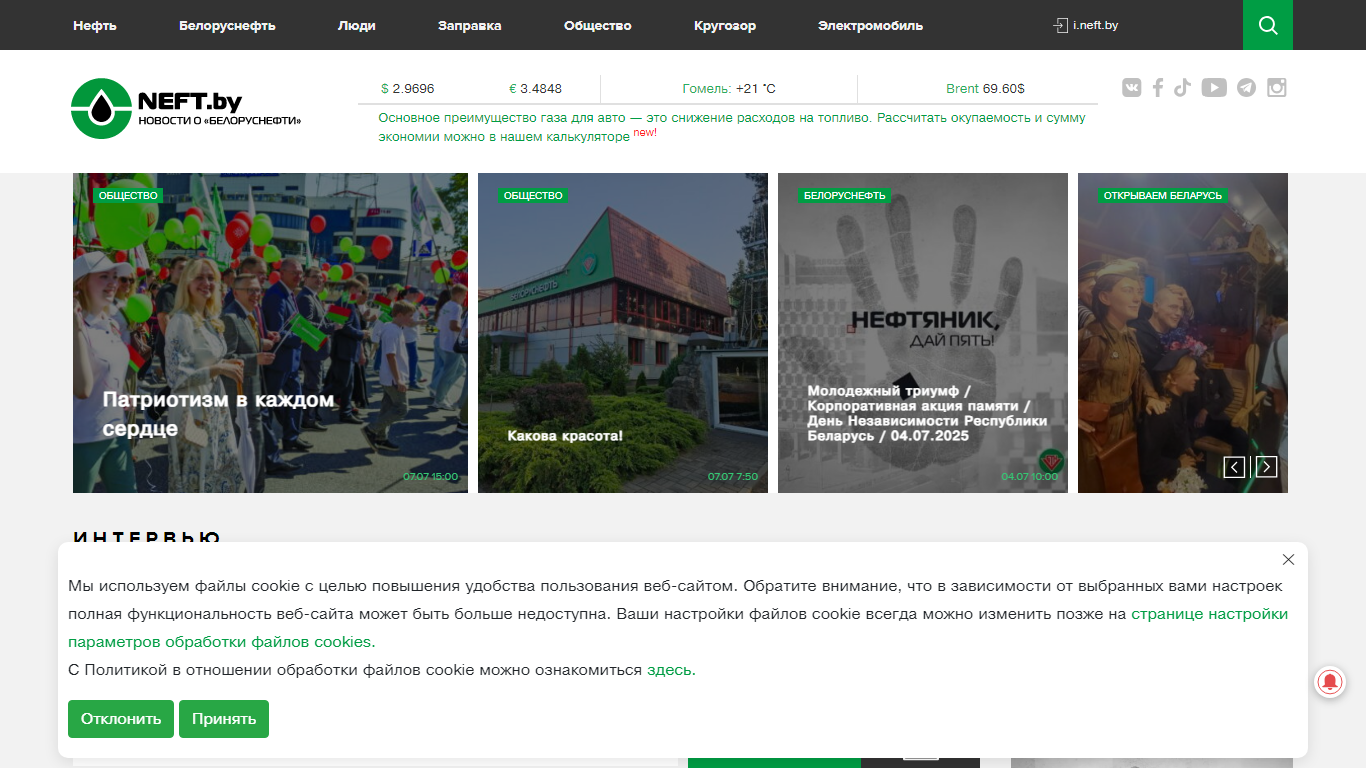
Task: Open the VK social page icon
Action: [1132, 88]
